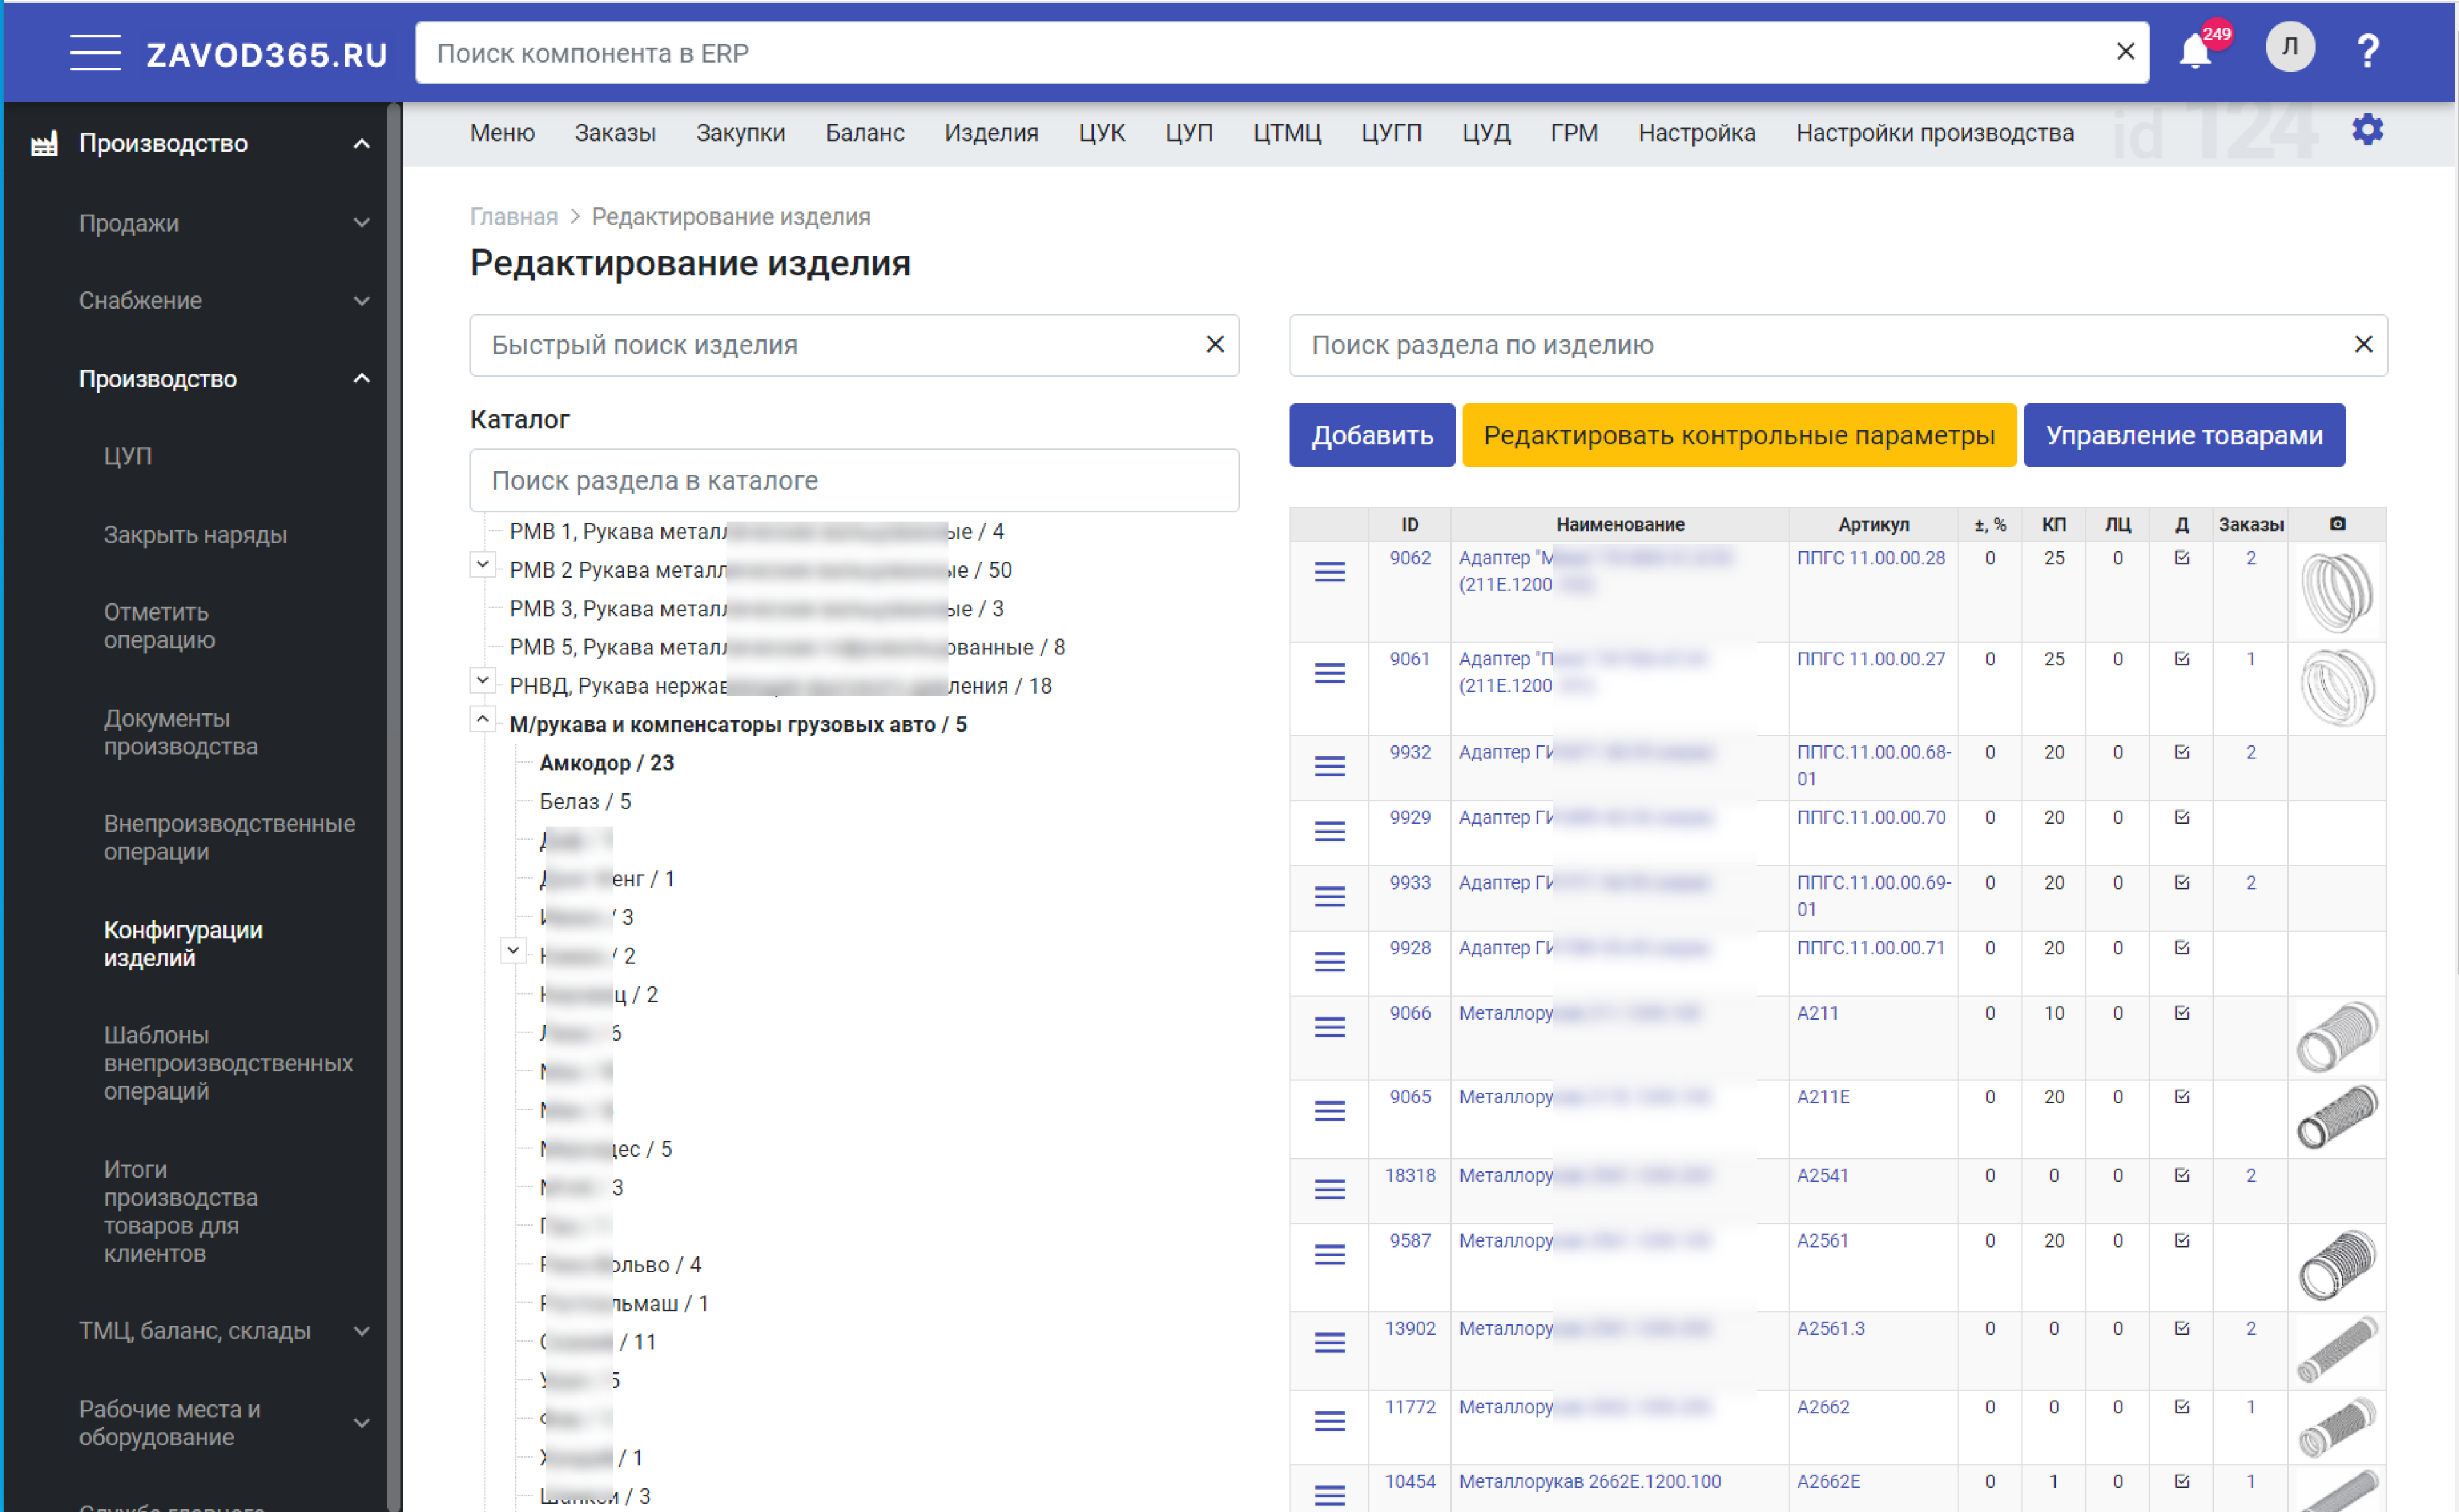This screenshot has width=2459, height=1512.
Task: Toggle the Д checkbox for item 9062
Action: 2182,558
